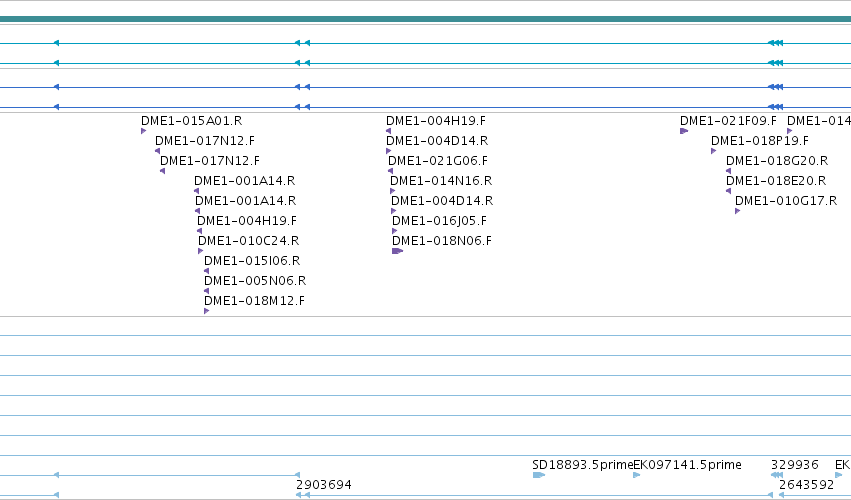Click the arrow marker under DME1-005N06.R
The height and width of the screenshot is (500, 851).
click(x=206, y=291)
